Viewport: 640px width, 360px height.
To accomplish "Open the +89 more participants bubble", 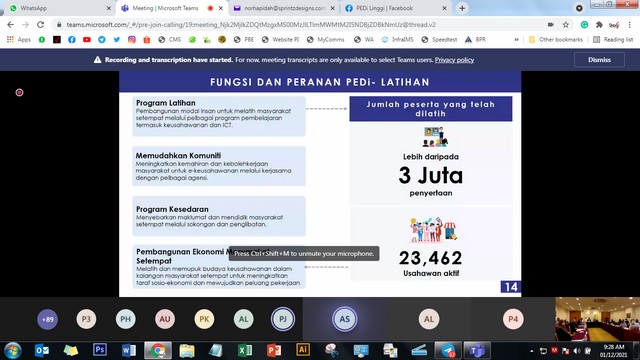I will pyautogui.click(x=47, y=319).
